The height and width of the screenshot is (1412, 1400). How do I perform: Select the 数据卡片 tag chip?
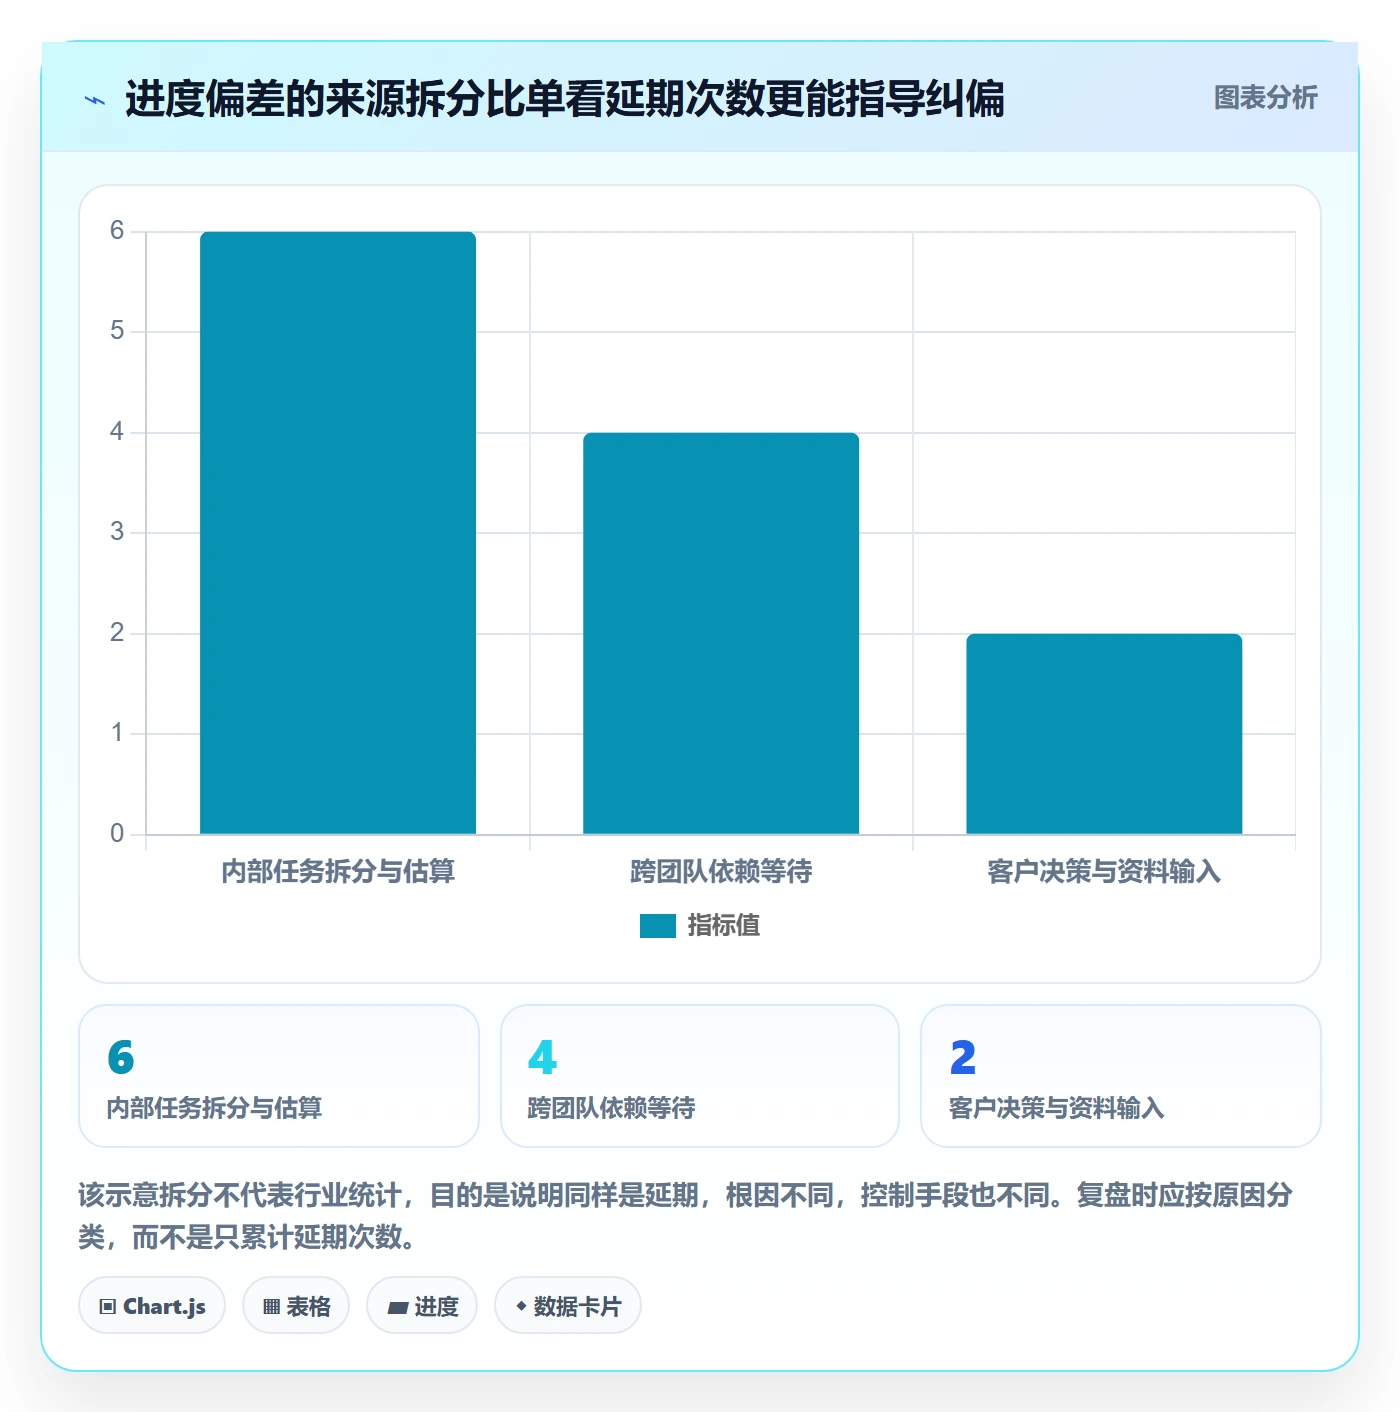[x=568, y=1305]
